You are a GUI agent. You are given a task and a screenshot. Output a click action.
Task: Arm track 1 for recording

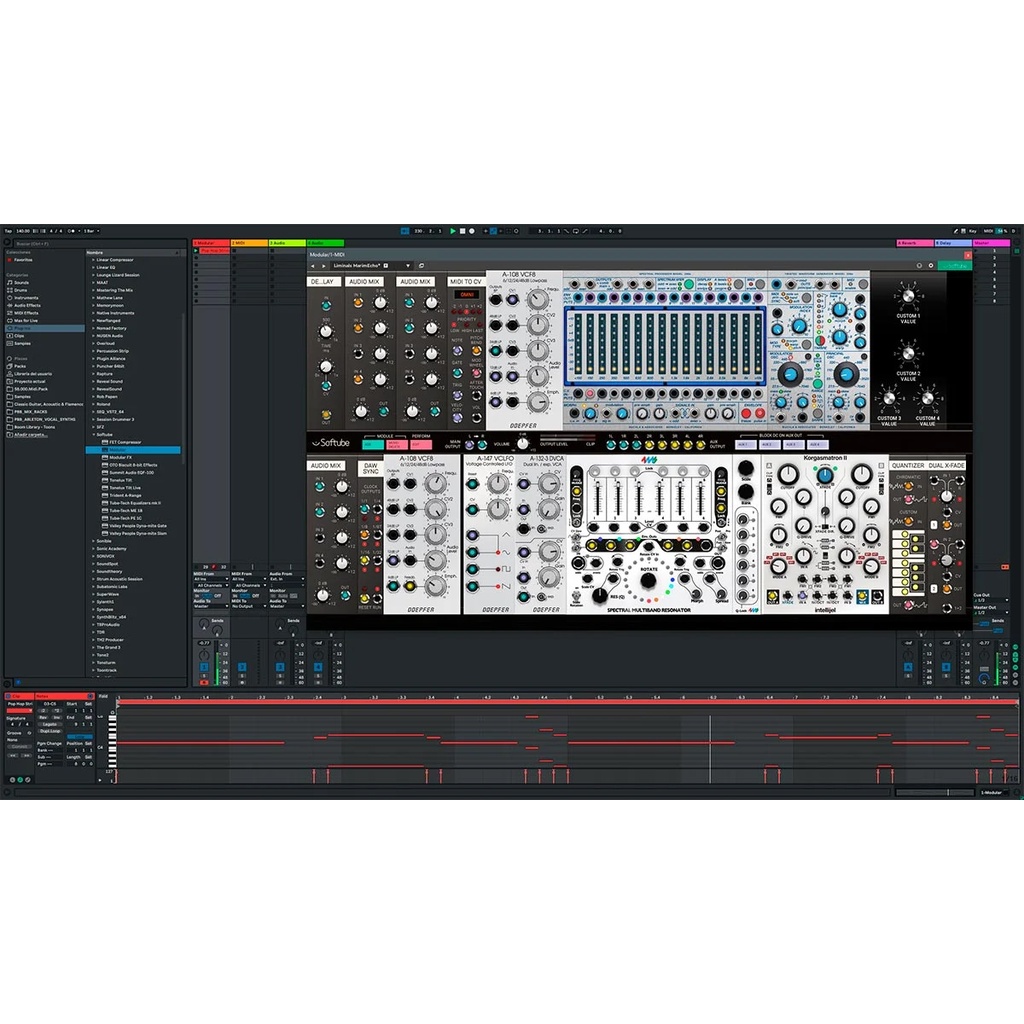tap(204, 682)
